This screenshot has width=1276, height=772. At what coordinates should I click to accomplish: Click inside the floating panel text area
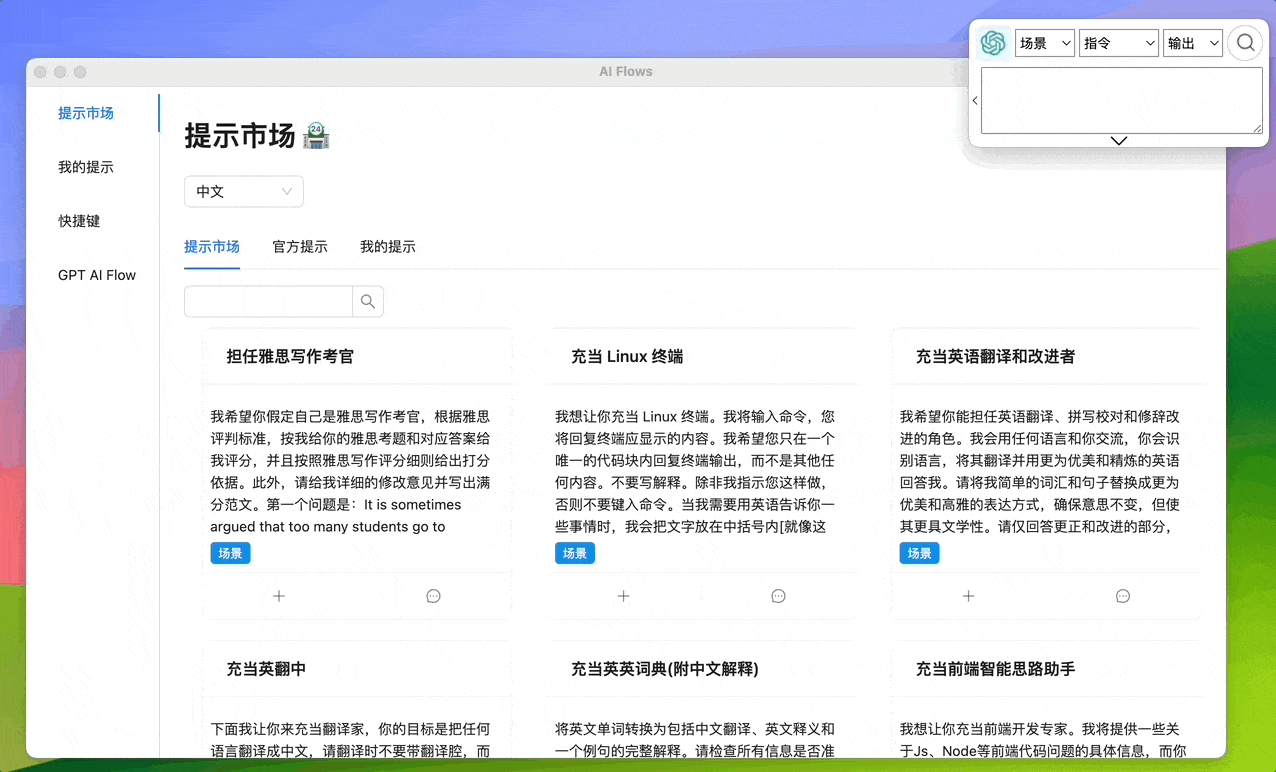pyautogui.click(x=1122, y=100)
